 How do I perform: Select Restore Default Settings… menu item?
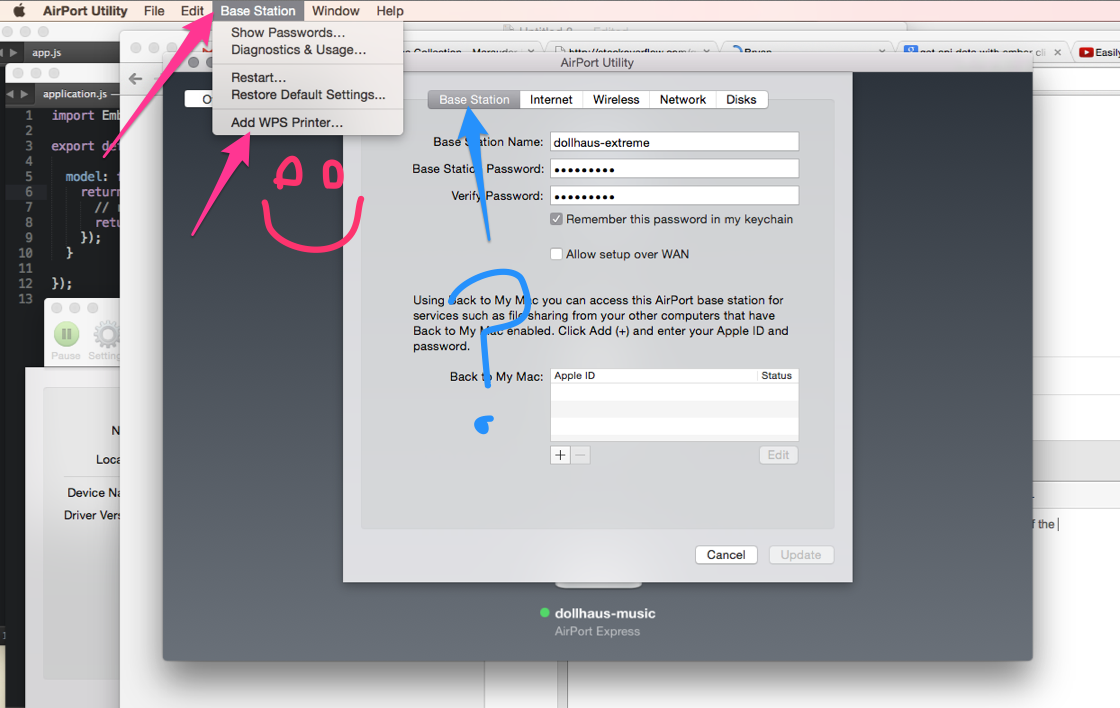click(x=308, y=94)
